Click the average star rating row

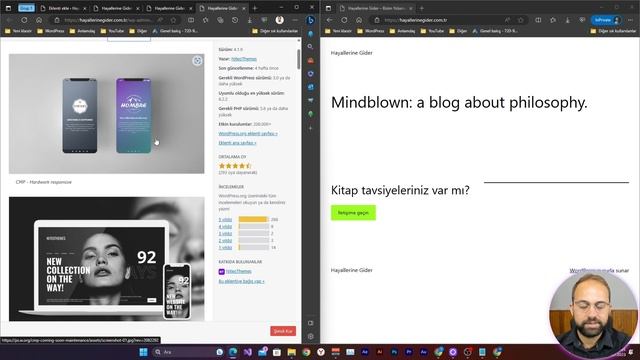pyautogui.click(x=235, y=166)
